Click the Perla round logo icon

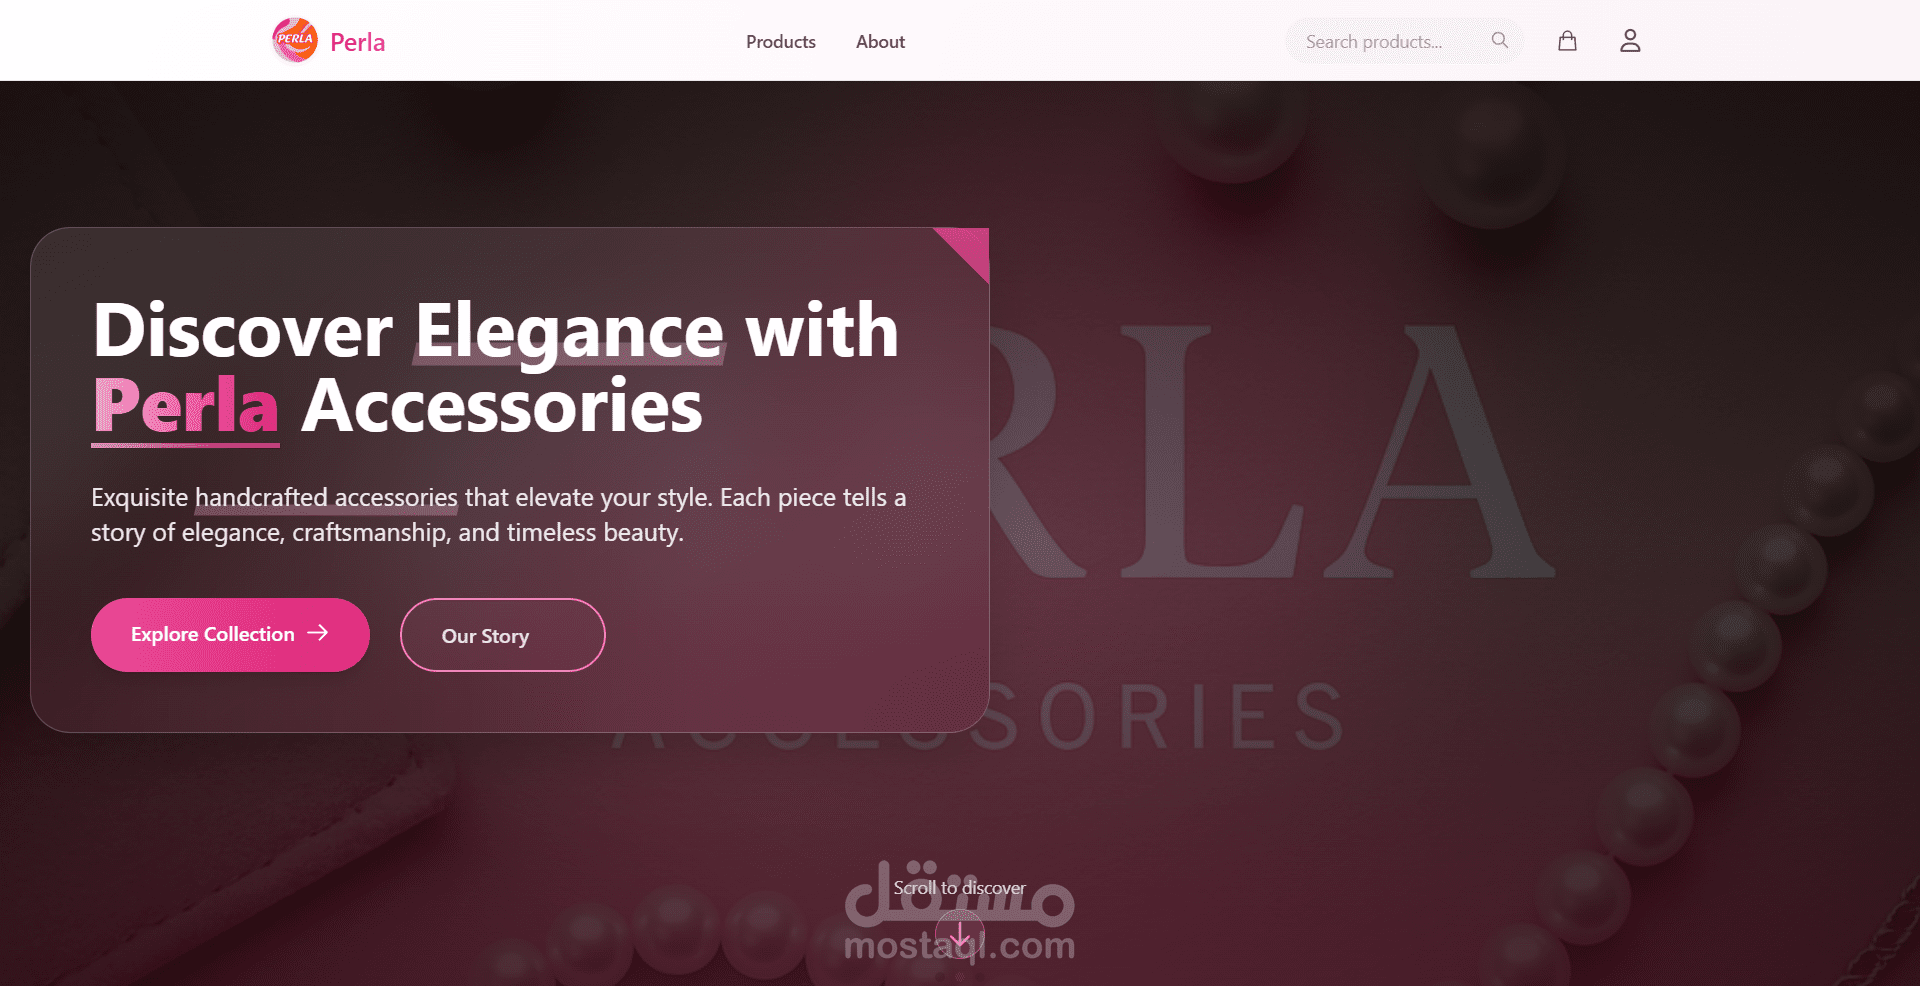click(x=295, y=40)
